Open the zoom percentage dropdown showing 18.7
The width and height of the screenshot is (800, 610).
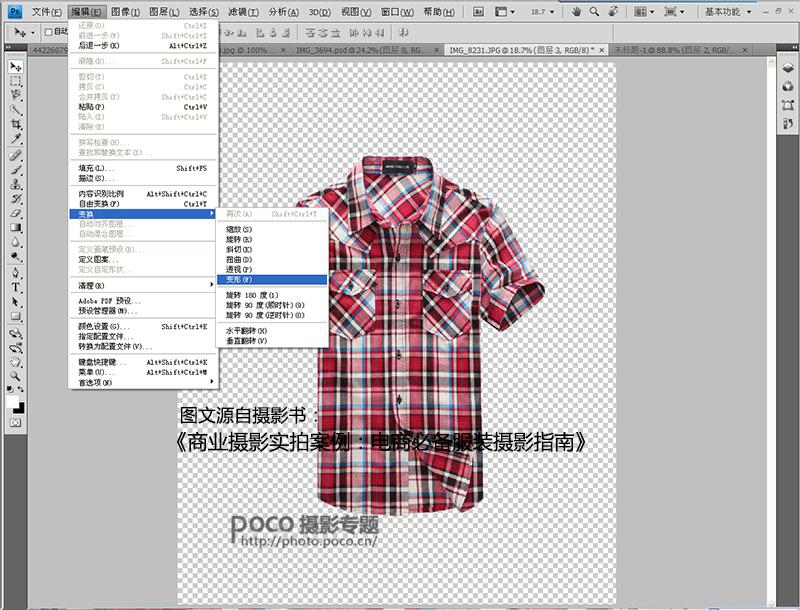[x=552, y=12]
